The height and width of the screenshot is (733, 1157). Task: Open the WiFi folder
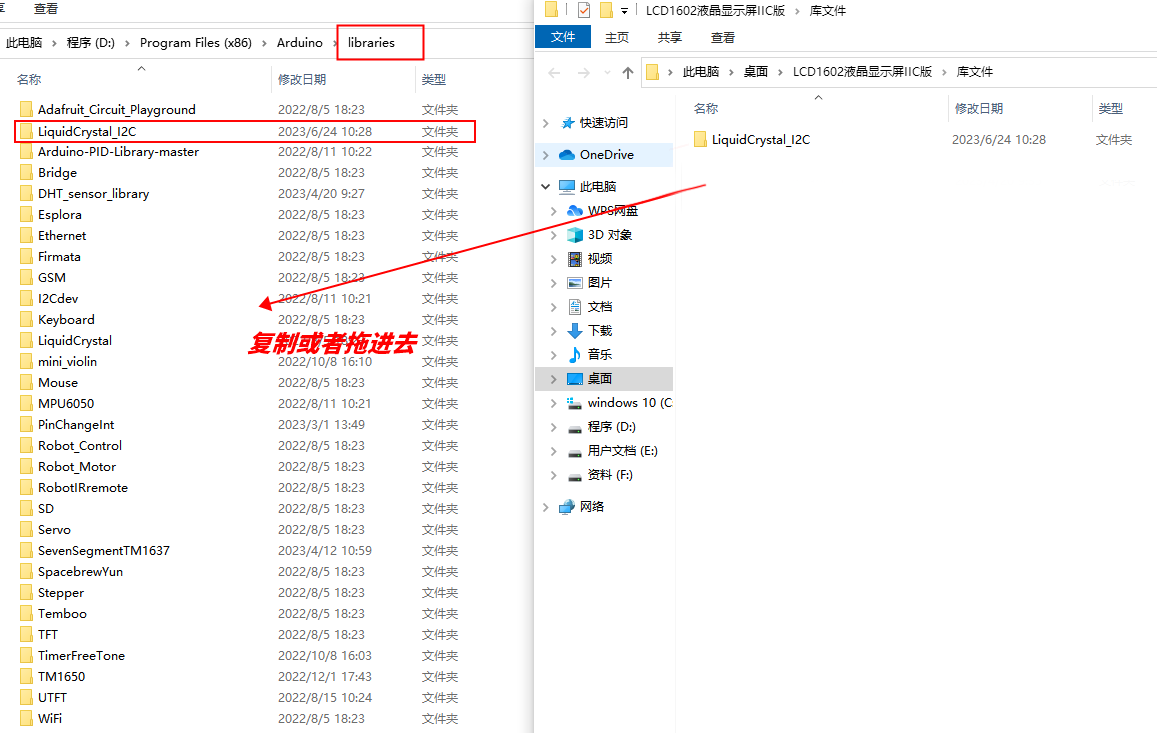click(49, 718)
